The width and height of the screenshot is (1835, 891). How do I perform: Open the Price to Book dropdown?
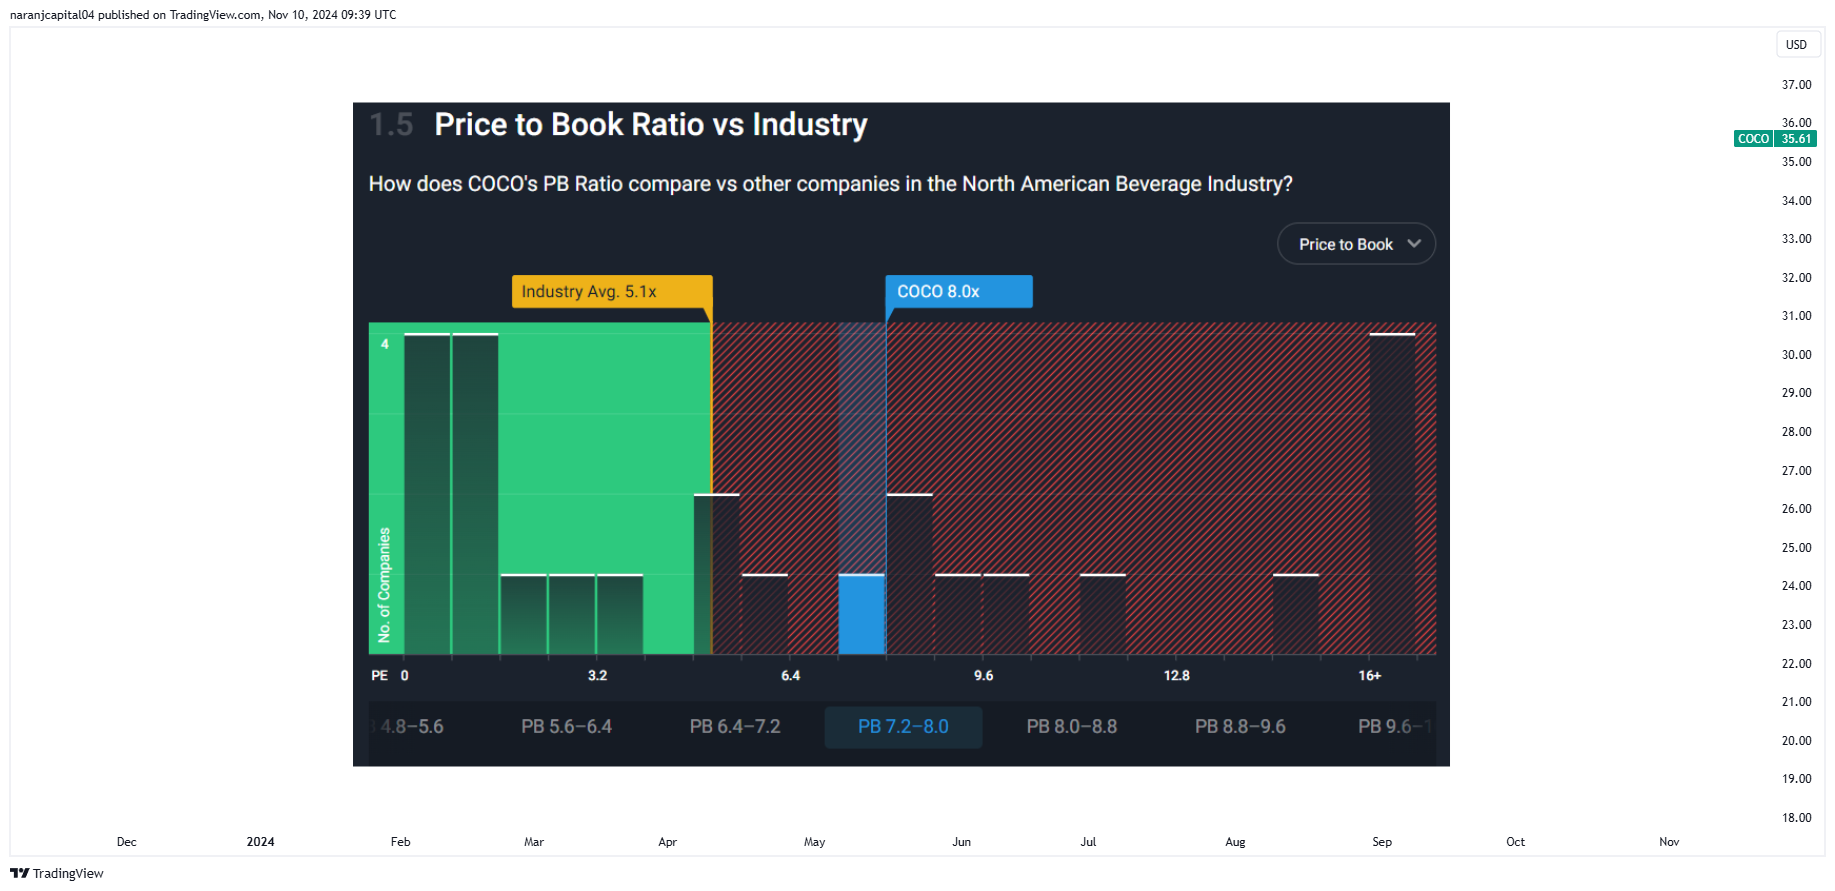pyautogui.click(x=1356, y=244)
